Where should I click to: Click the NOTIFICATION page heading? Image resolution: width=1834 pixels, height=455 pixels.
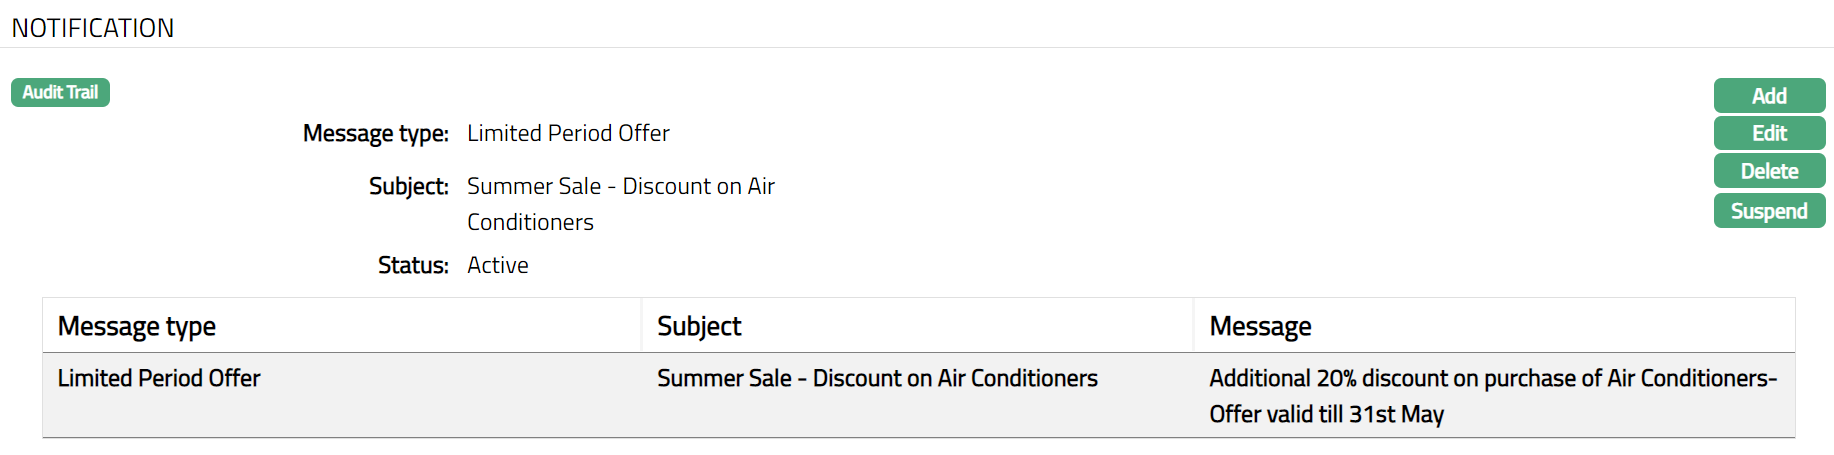pyautogui.click(x=93, y=28)
